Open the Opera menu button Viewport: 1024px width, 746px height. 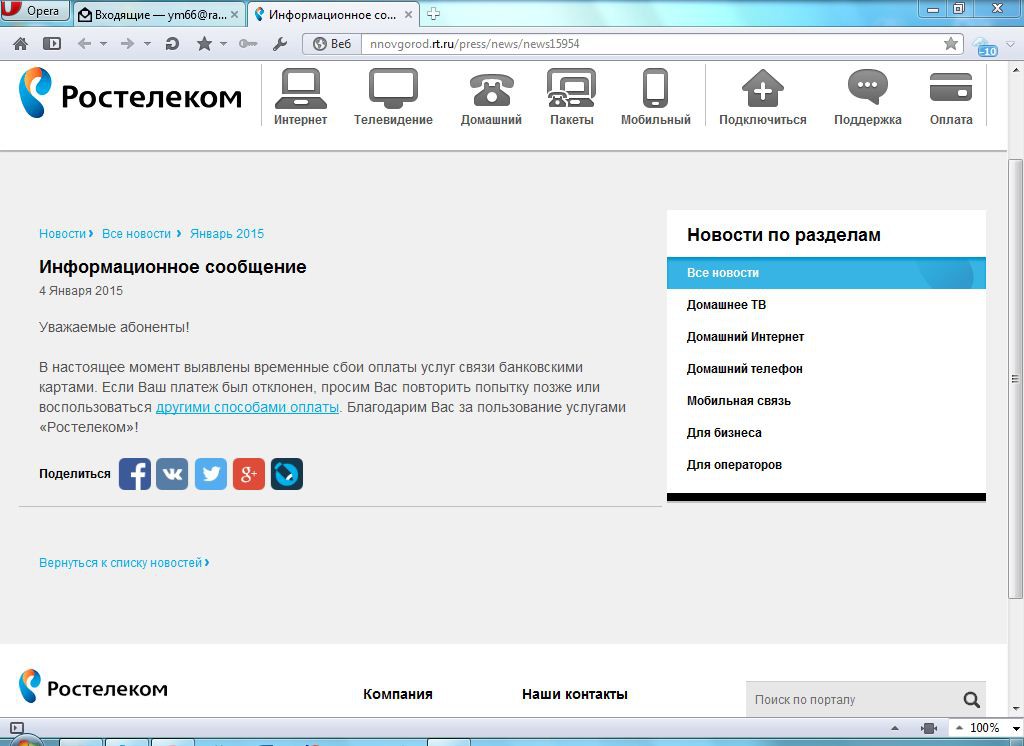coord(34,10)
